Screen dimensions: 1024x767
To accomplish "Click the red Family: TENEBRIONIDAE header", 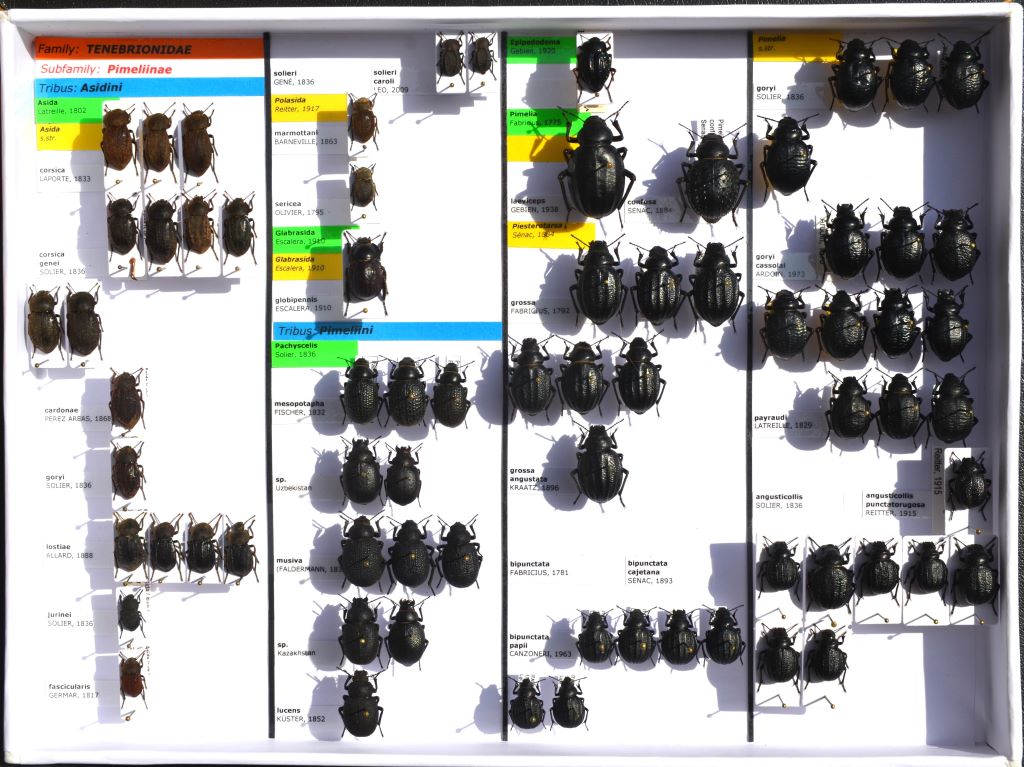I will [x=148, y=48].
